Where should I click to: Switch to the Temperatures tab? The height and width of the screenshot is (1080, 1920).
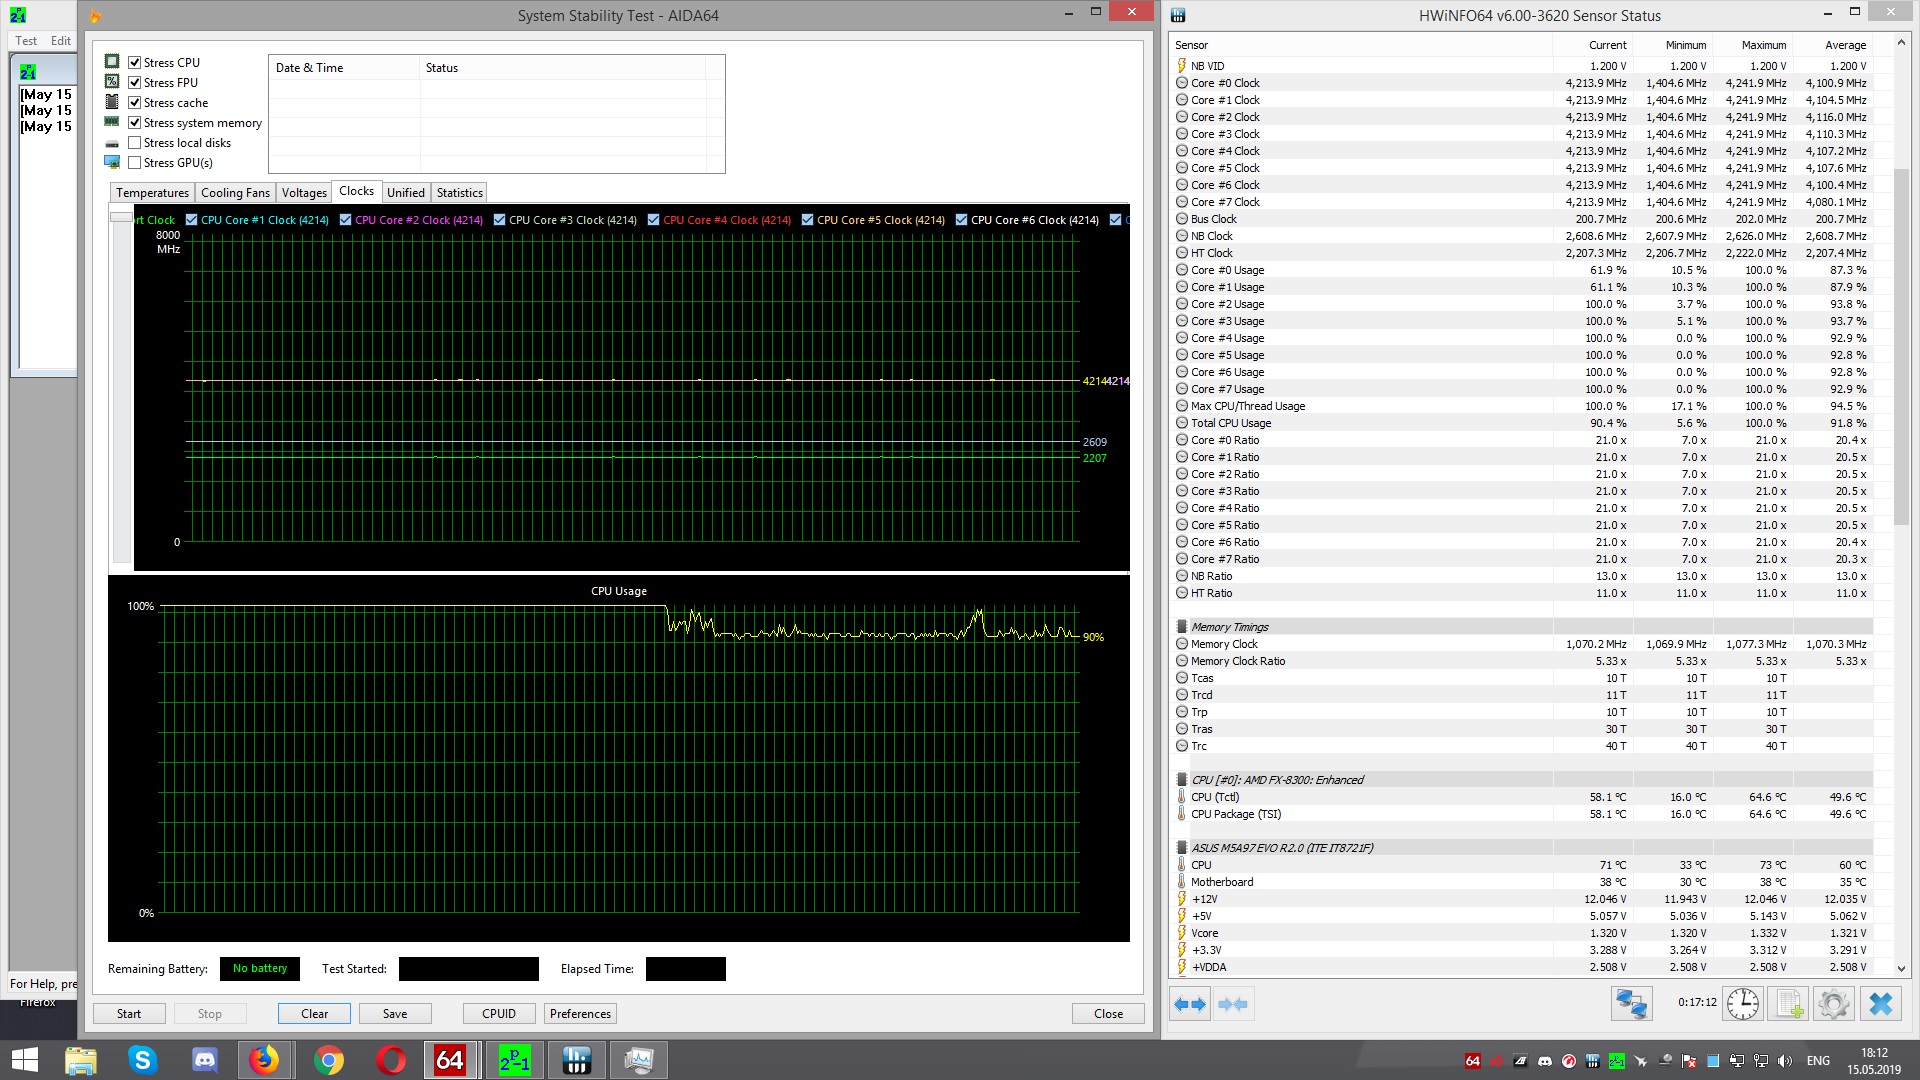coord(152,193)
